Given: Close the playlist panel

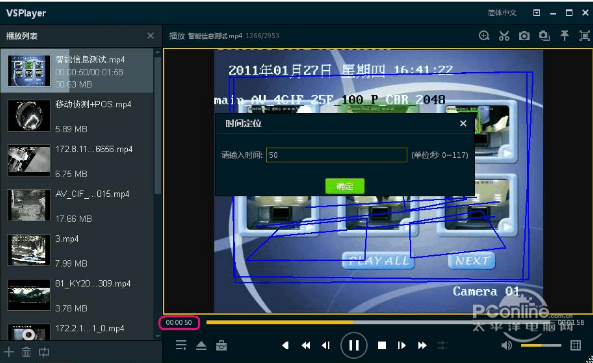Looking at the screenshot, I should point(151,36).
